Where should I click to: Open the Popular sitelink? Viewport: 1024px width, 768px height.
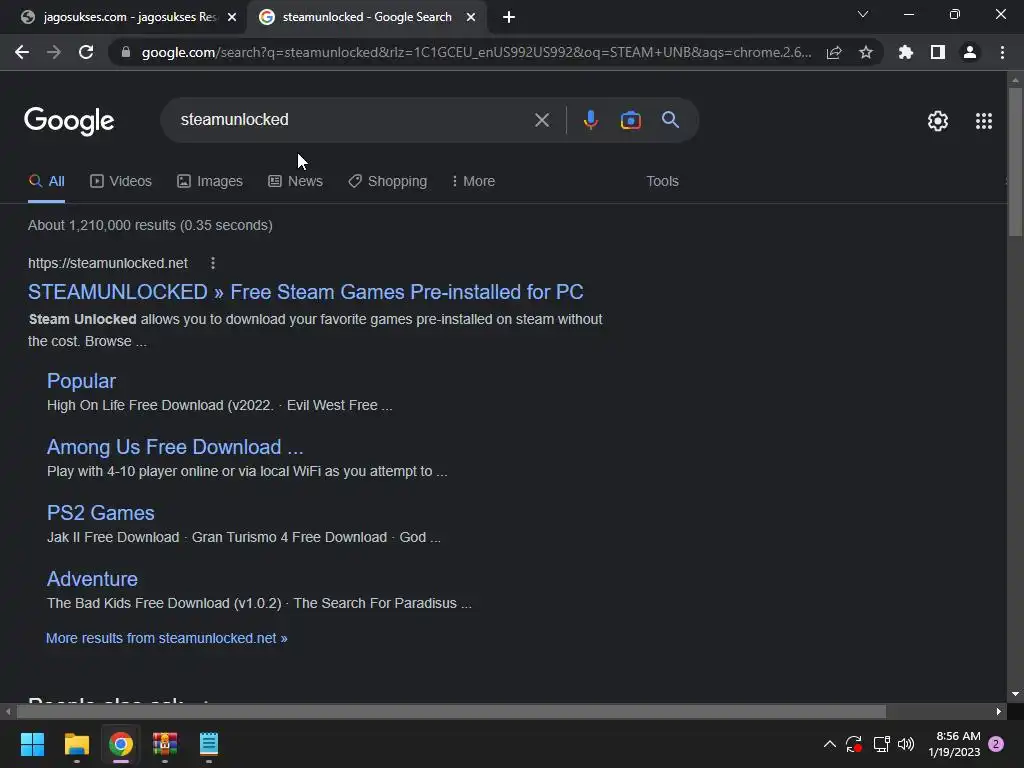[81, 381]
